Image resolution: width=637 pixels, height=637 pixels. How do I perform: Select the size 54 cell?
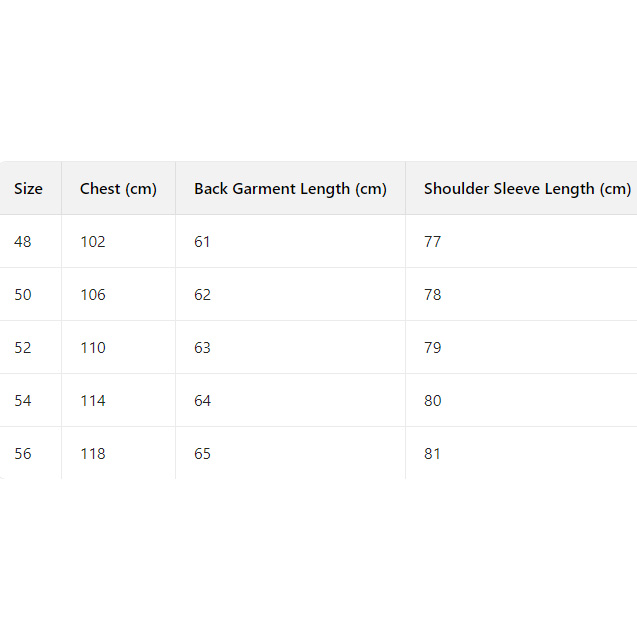pyautogui.click(x=23, y=401)
